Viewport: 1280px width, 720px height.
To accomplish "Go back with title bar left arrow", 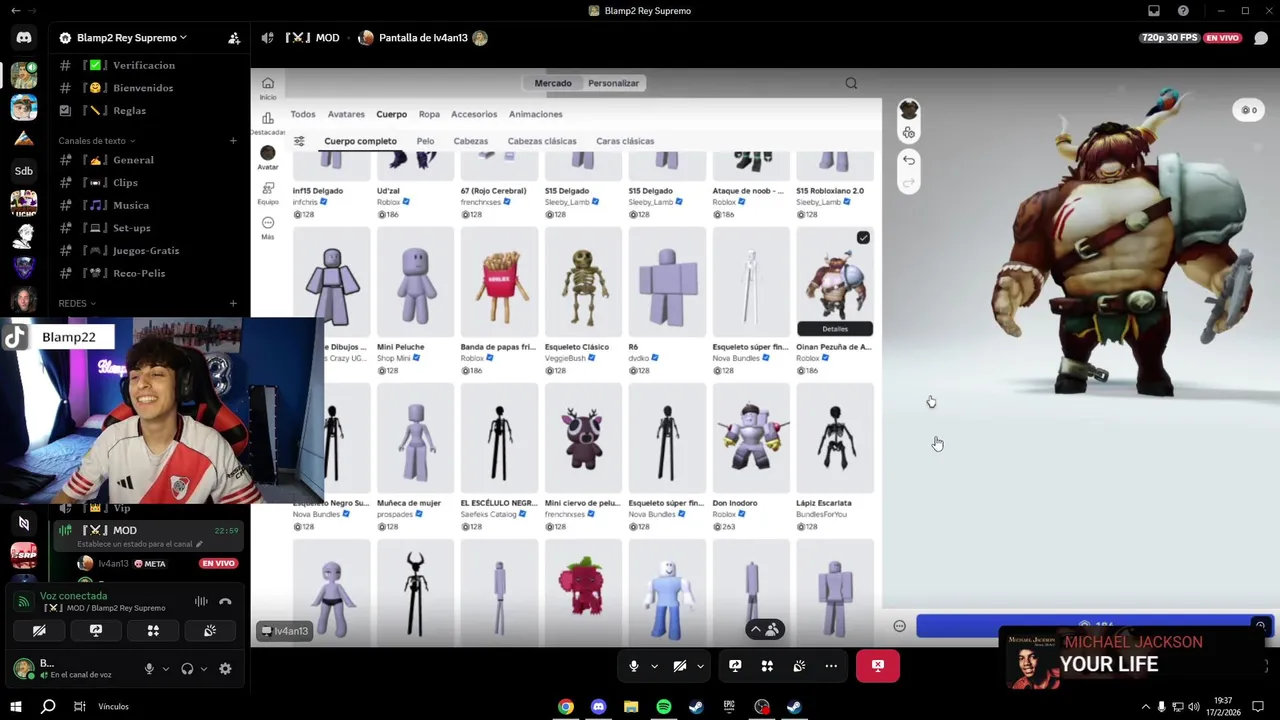I will (14, 11).
